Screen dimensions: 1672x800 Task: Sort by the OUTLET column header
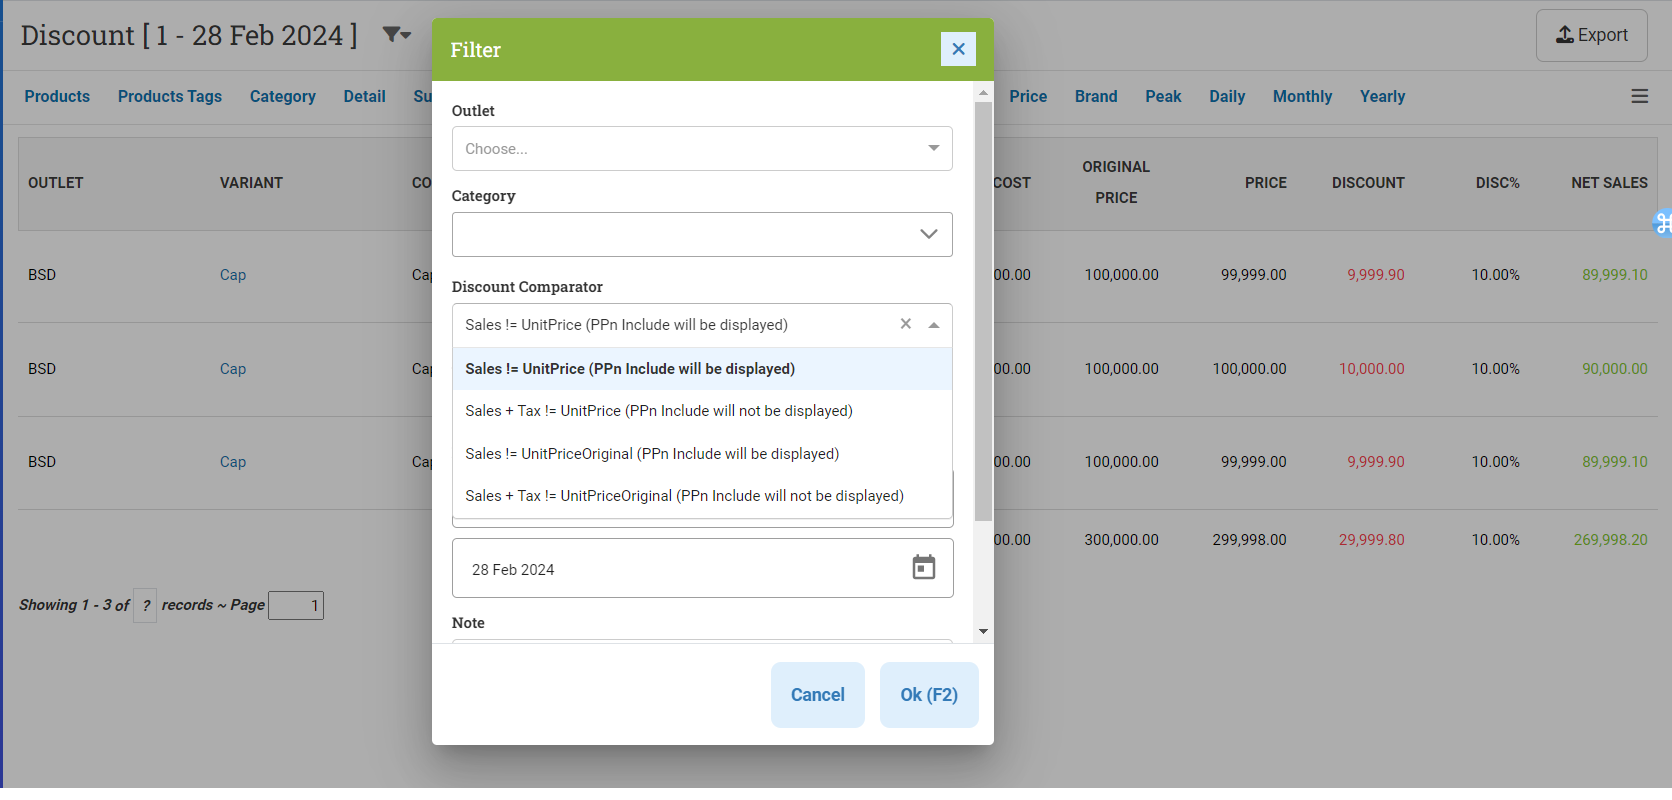click(56, 183)
